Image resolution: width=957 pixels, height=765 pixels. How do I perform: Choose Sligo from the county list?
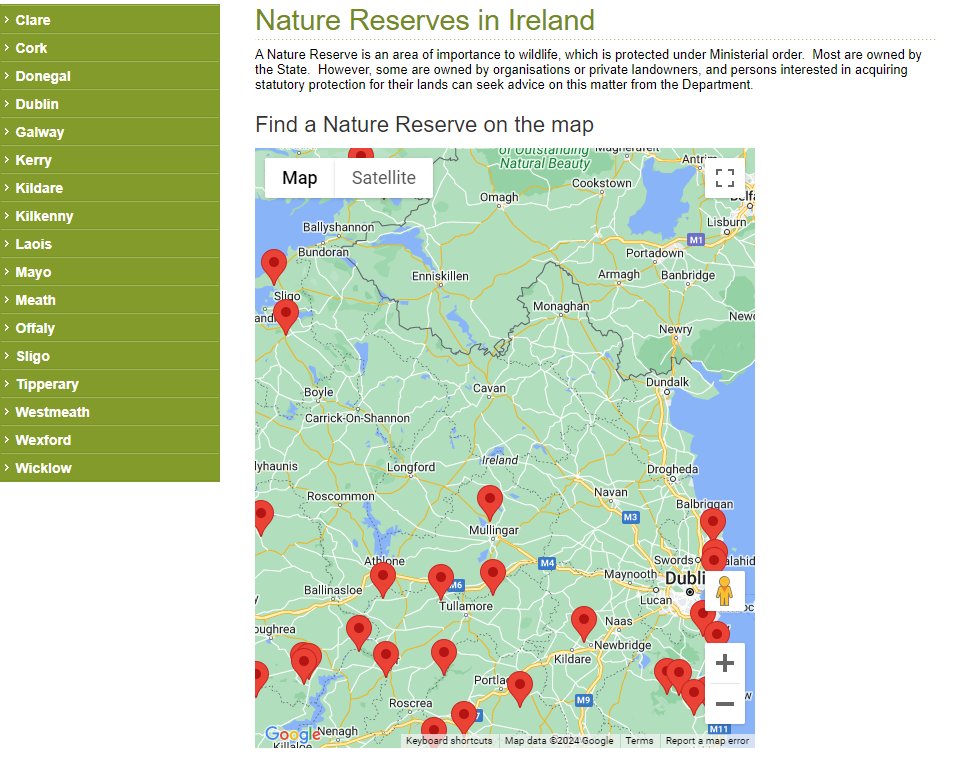click(x=110, y=357)
